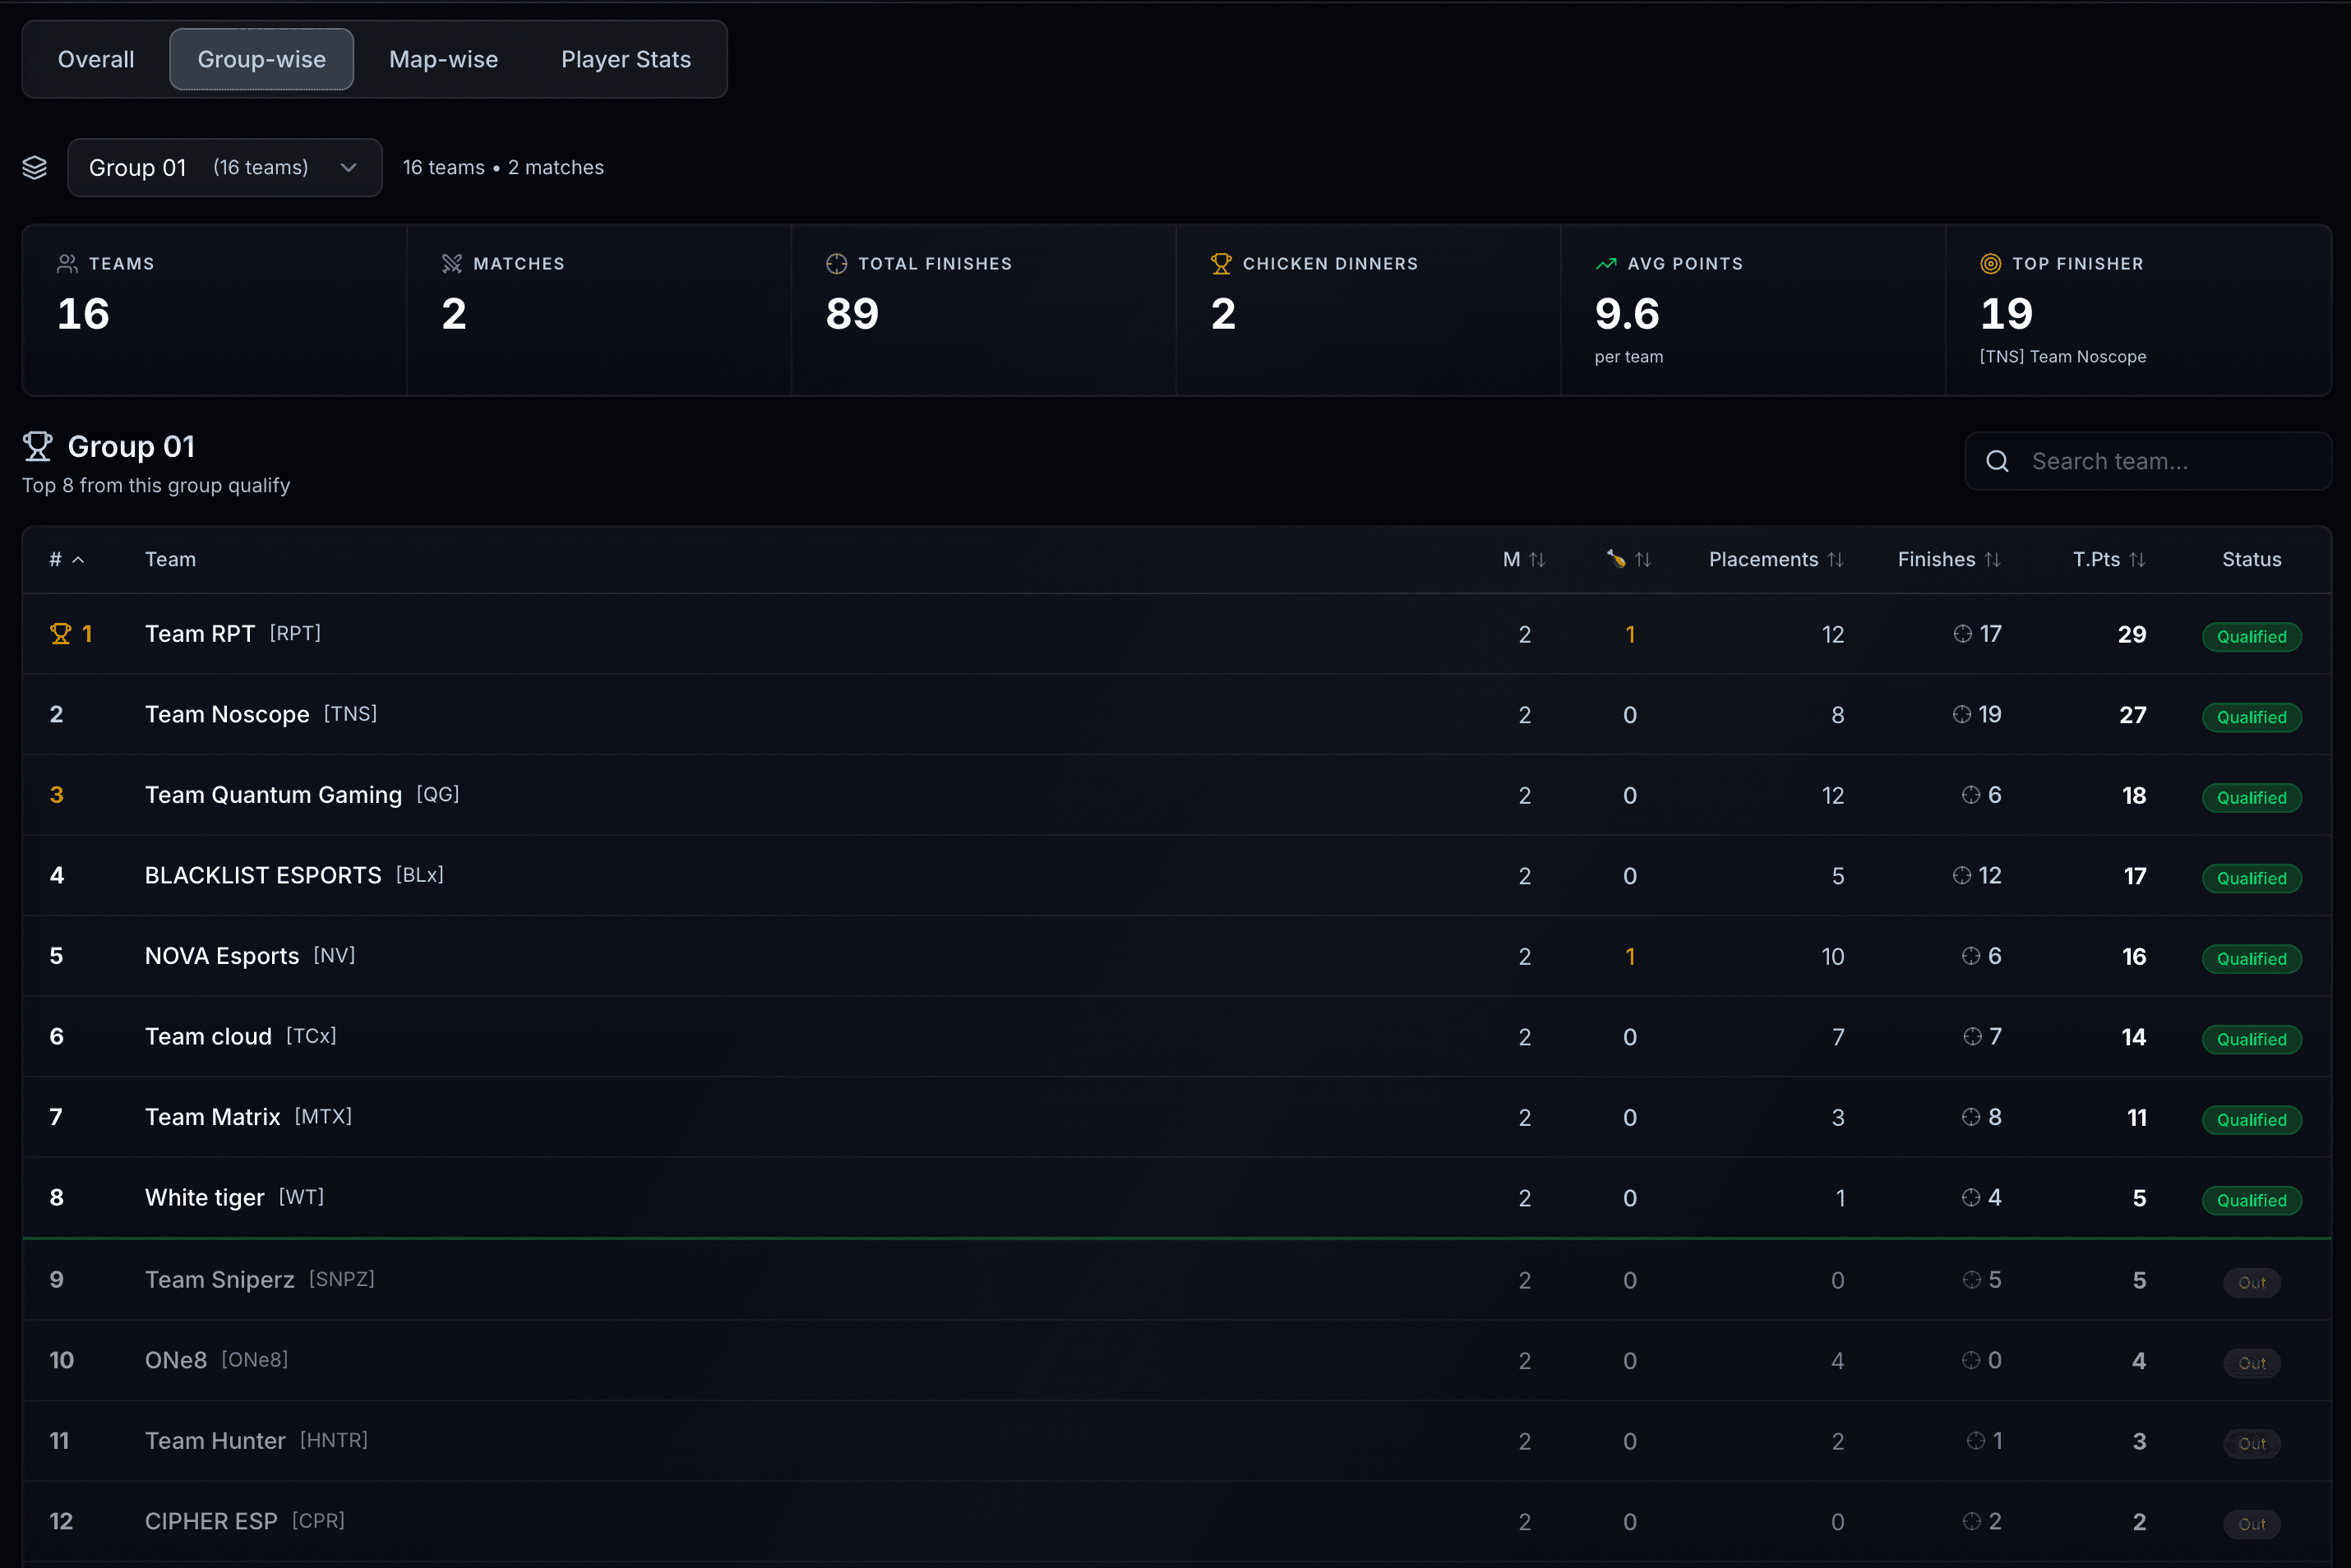This screenshot has height=1568, width=2351.
Task: Sort table by Placements column
Action: click(x=1776, y=559)
